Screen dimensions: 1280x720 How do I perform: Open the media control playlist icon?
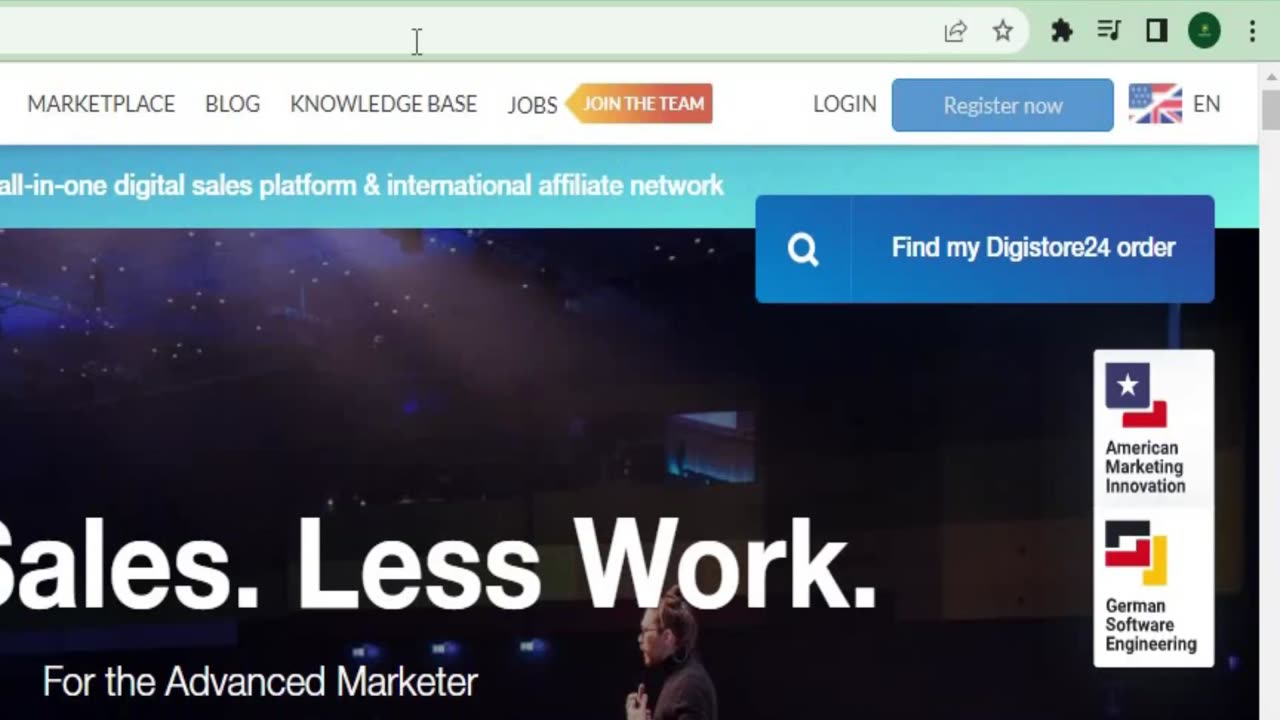[x=1109, y=32]
